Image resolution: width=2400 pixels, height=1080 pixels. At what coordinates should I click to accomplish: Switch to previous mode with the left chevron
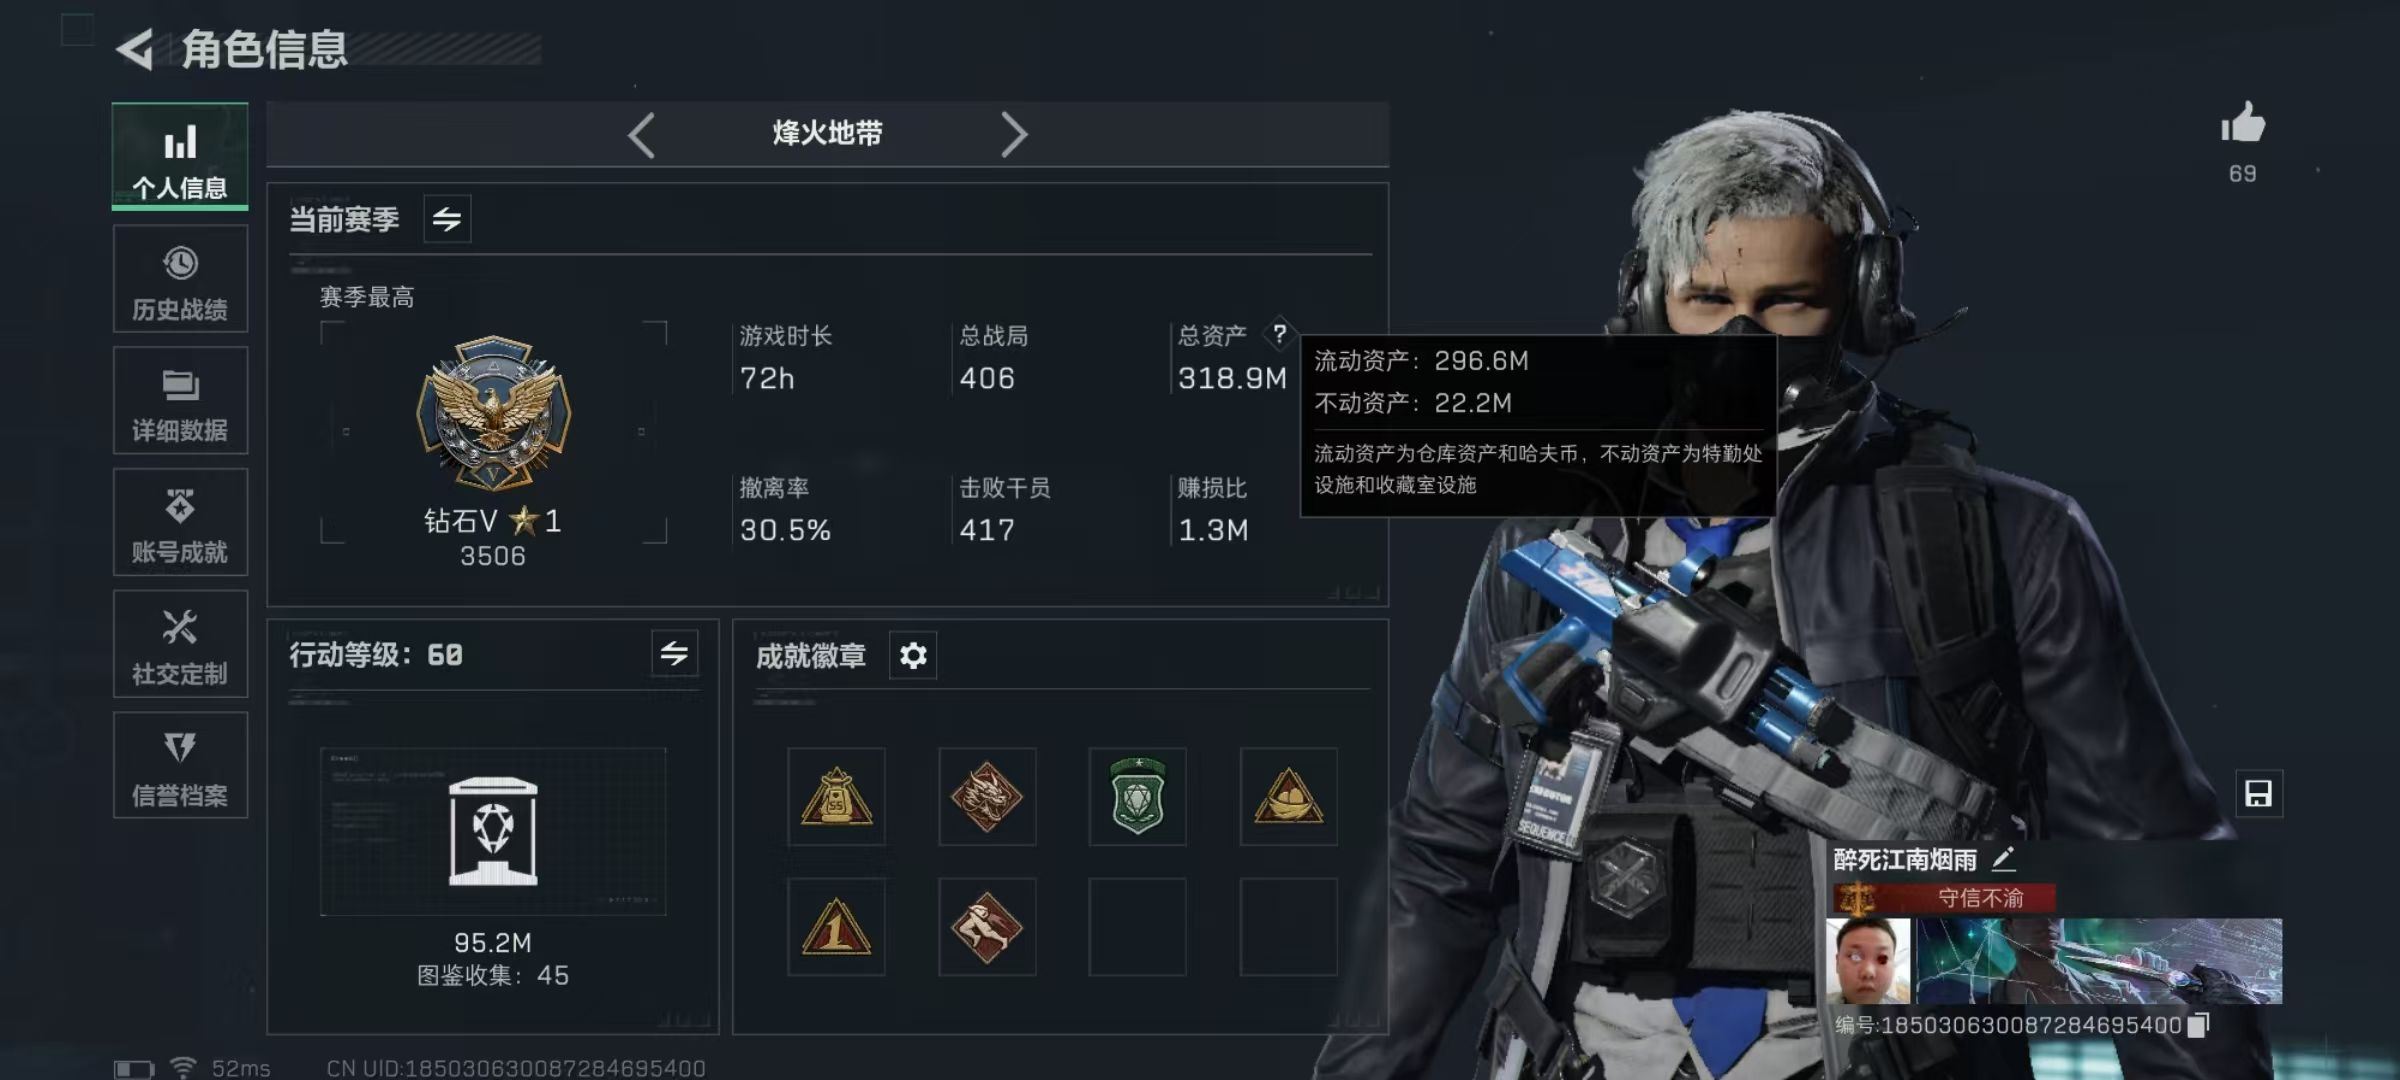click(x=642, y=135)
